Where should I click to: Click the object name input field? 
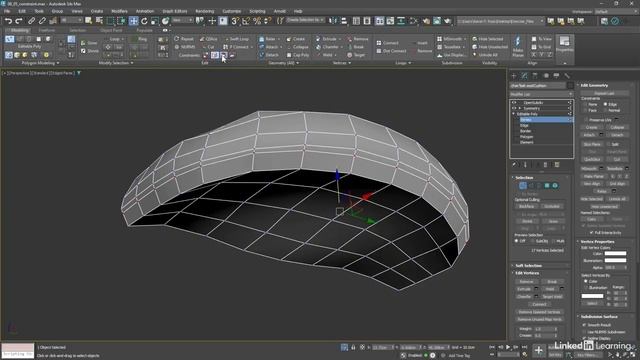coord(538,85)
